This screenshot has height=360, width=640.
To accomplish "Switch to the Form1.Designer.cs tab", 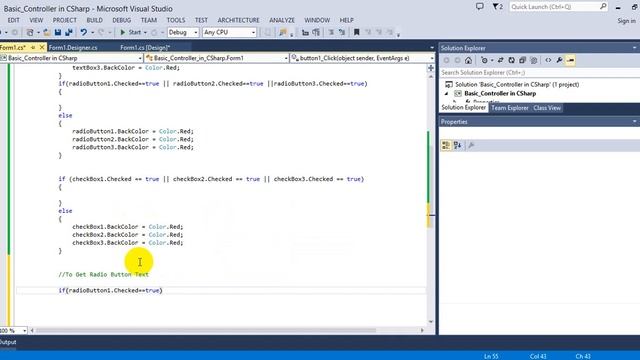I will (x=73, y=48).
